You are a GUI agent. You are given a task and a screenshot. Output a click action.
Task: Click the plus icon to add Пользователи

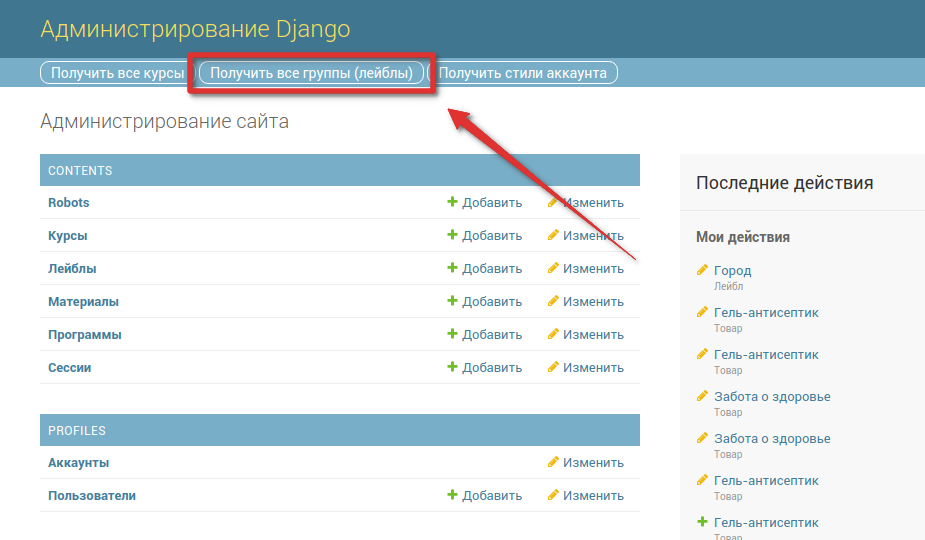click(x=452, y=495)
